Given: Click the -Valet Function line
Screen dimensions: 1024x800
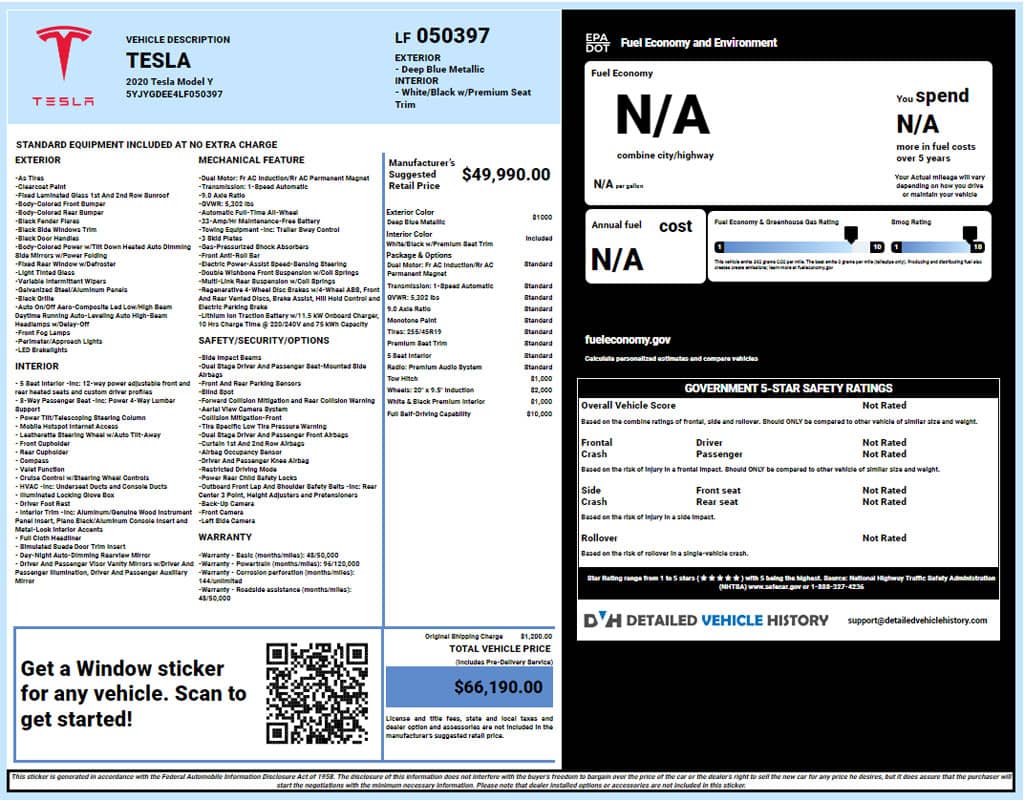Looking at the screenshot, I should 40,469.
